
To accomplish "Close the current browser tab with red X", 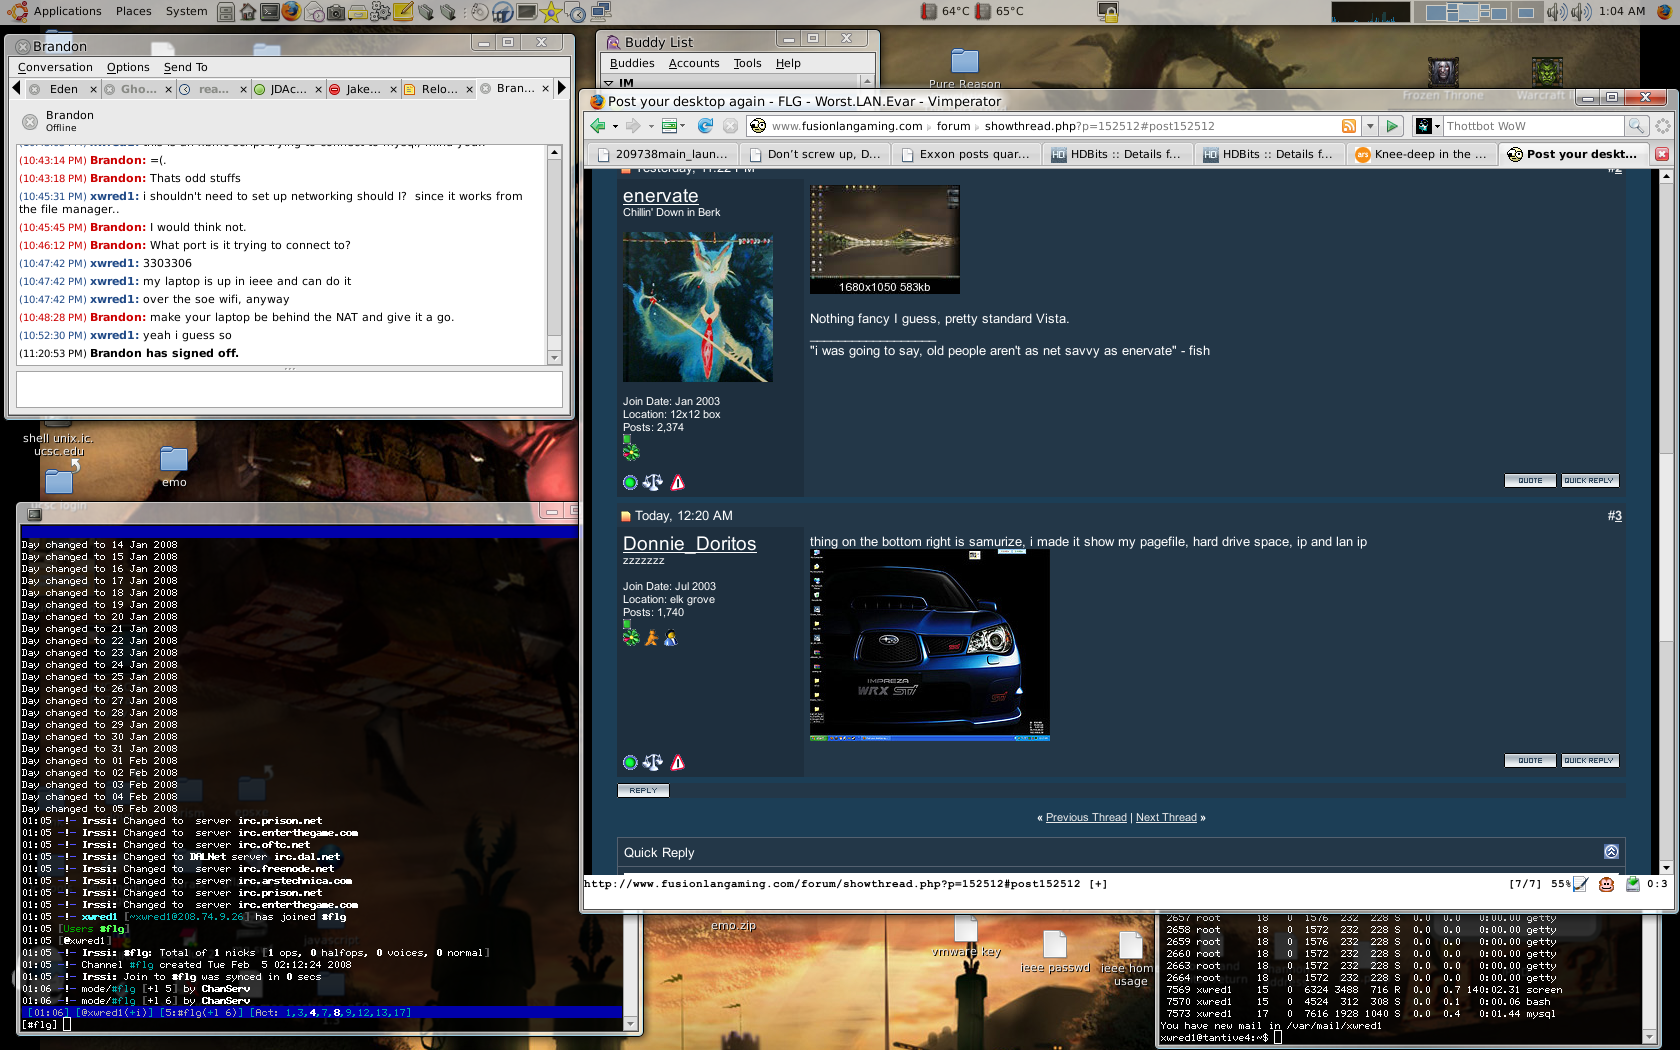I will point(1662,154).
